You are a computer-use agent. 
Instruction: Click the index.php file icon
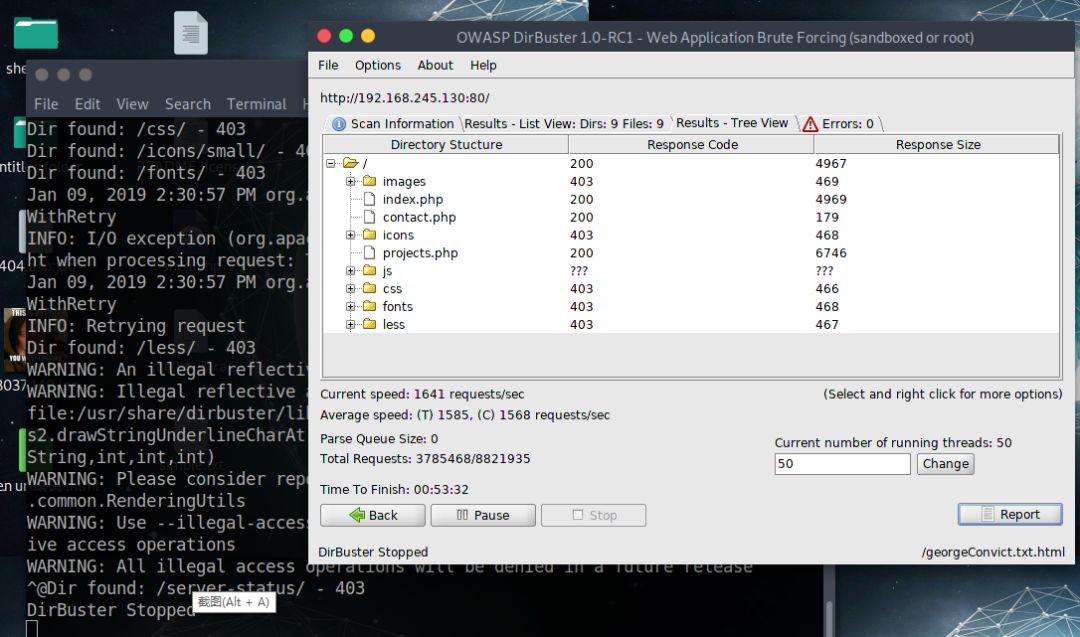pos(369,199)
